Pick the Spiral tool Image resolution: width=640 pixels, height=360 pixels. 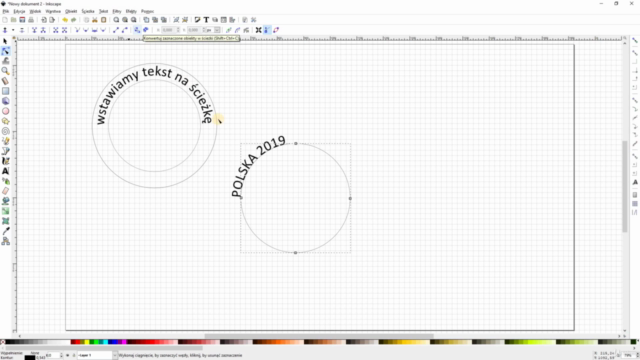[5, 131]
